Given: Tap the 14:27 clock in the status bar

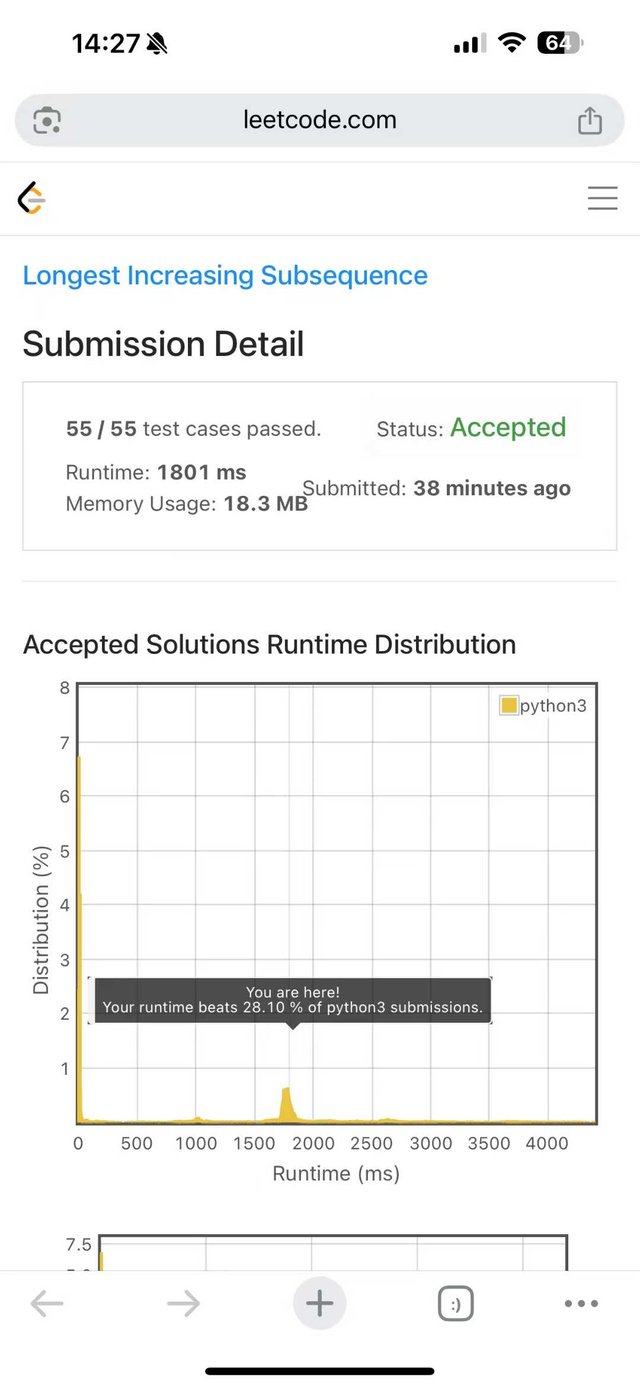Looking at the screenshot, I should pyautogui.click(x=105, y=43).
